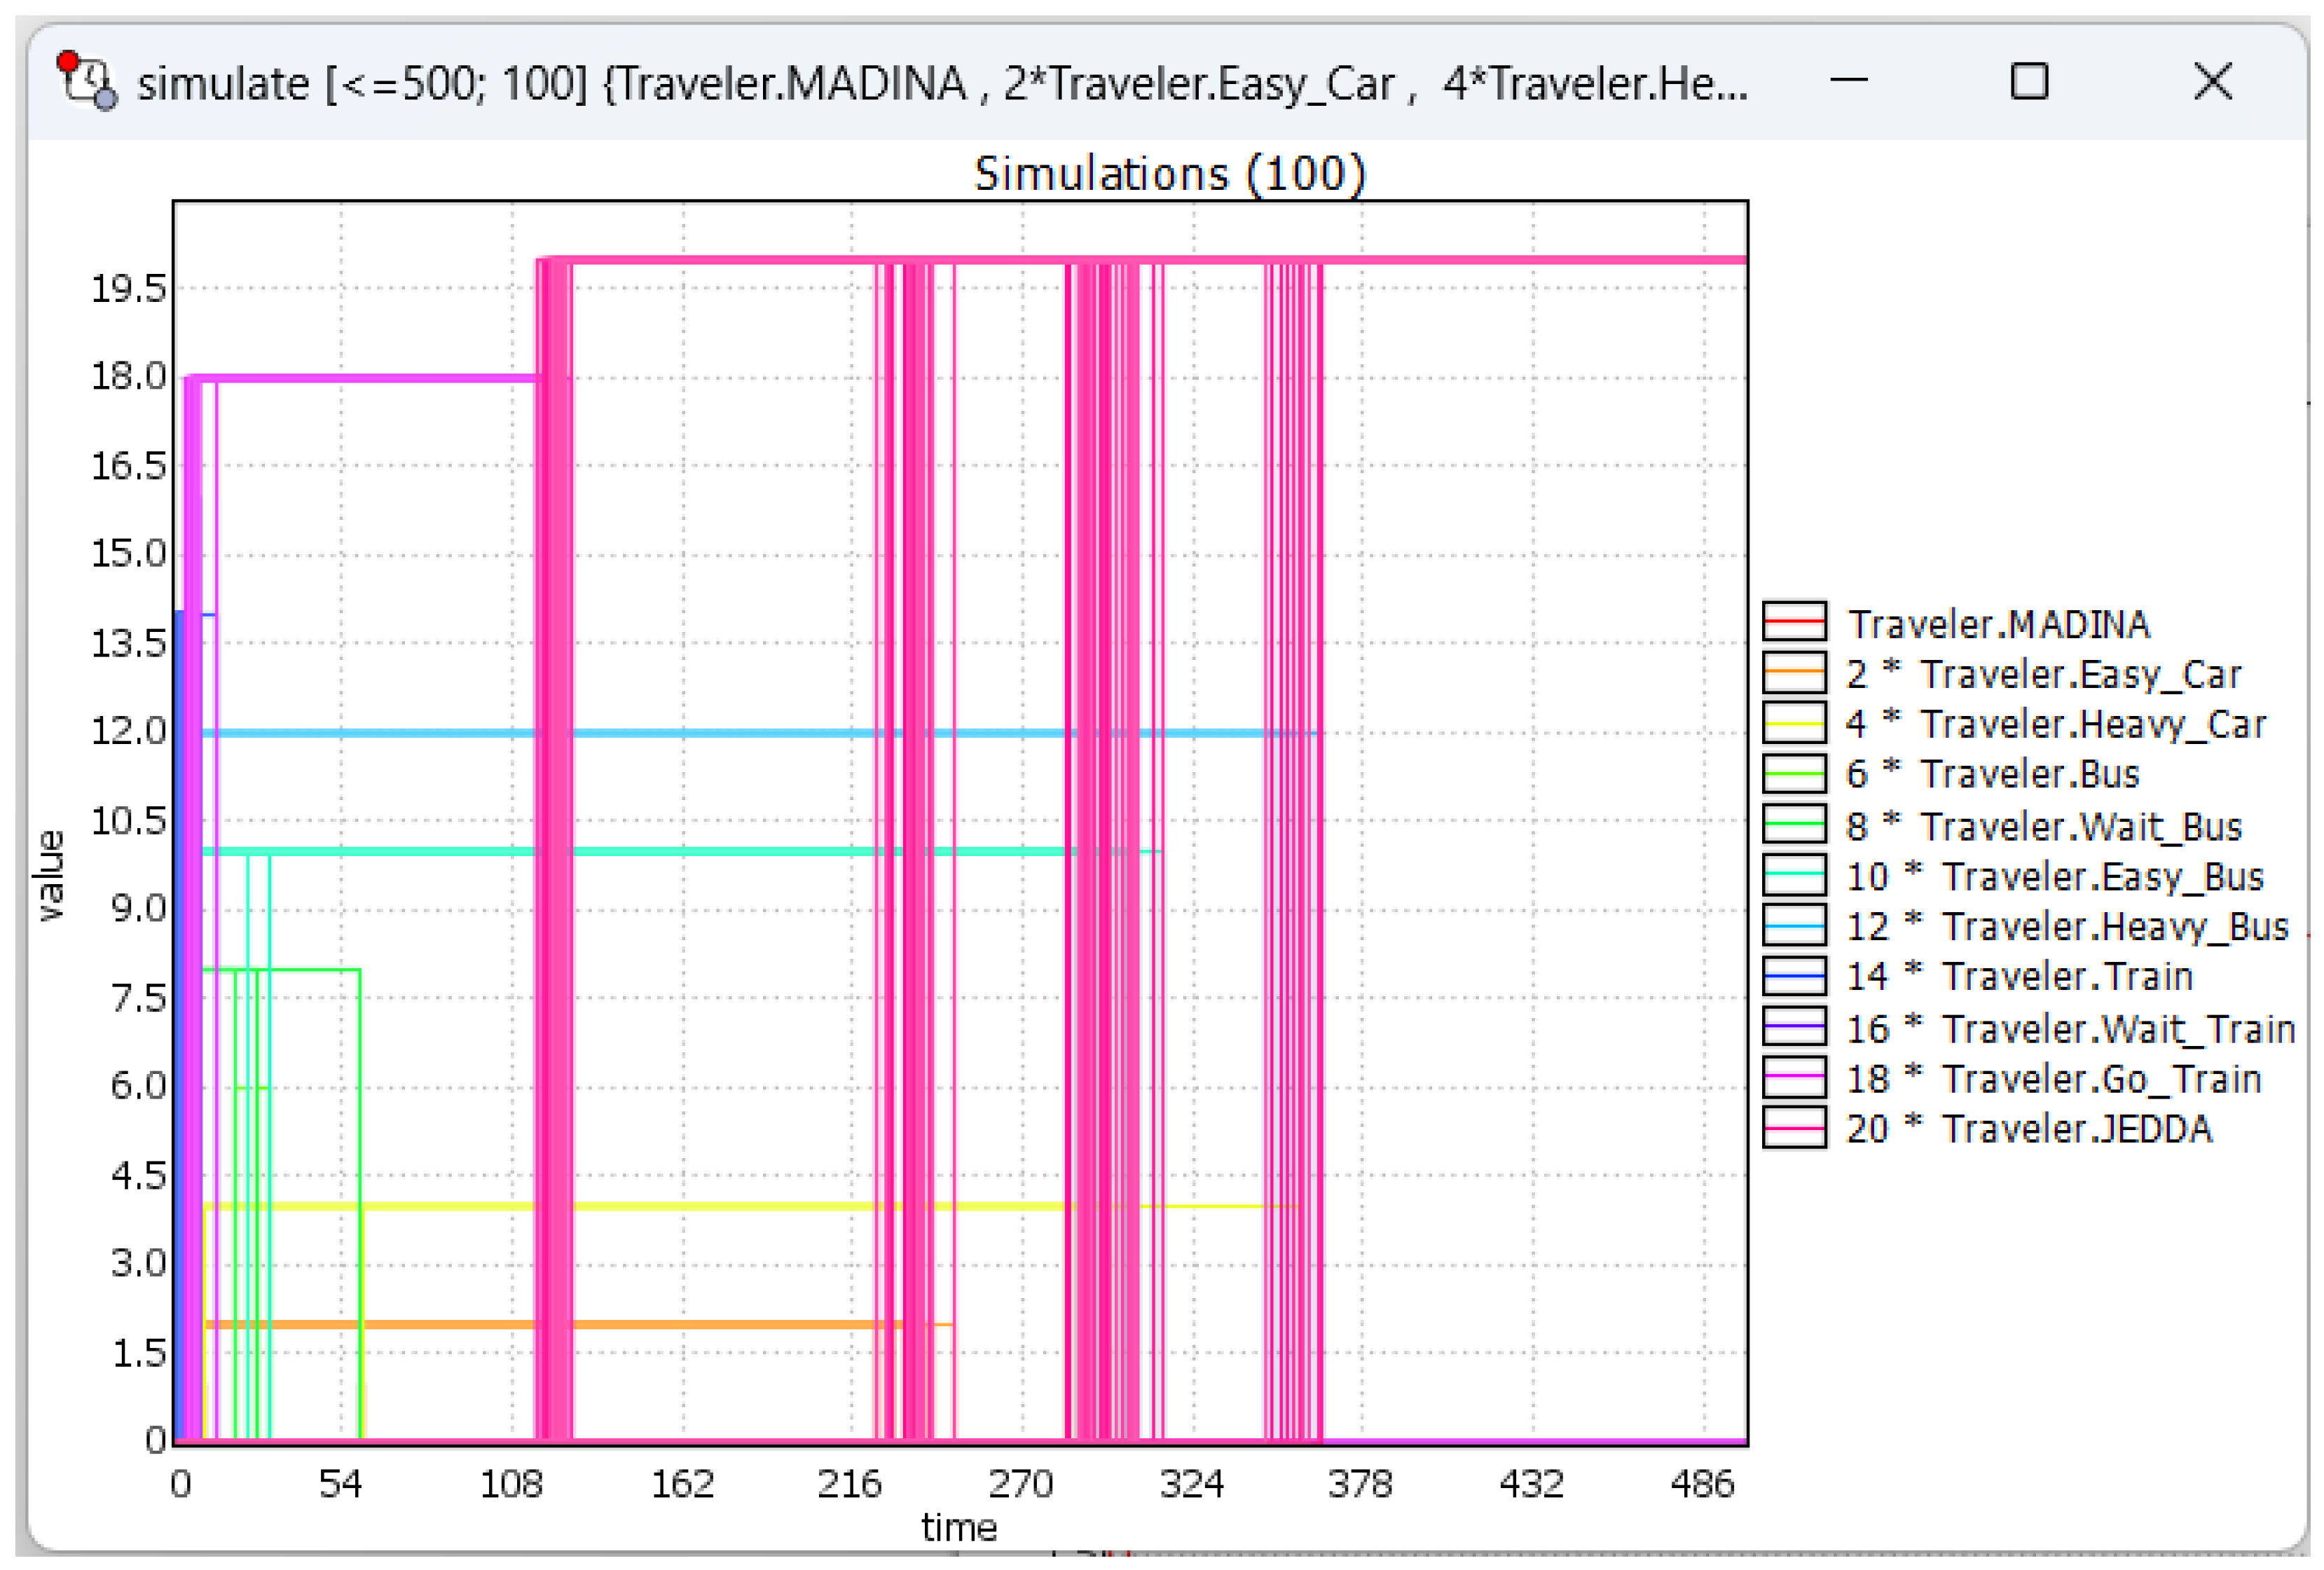Click the 'Simulations (100)' chart title
This screenshot has height=1570, width=2324.
point(1169,174)
